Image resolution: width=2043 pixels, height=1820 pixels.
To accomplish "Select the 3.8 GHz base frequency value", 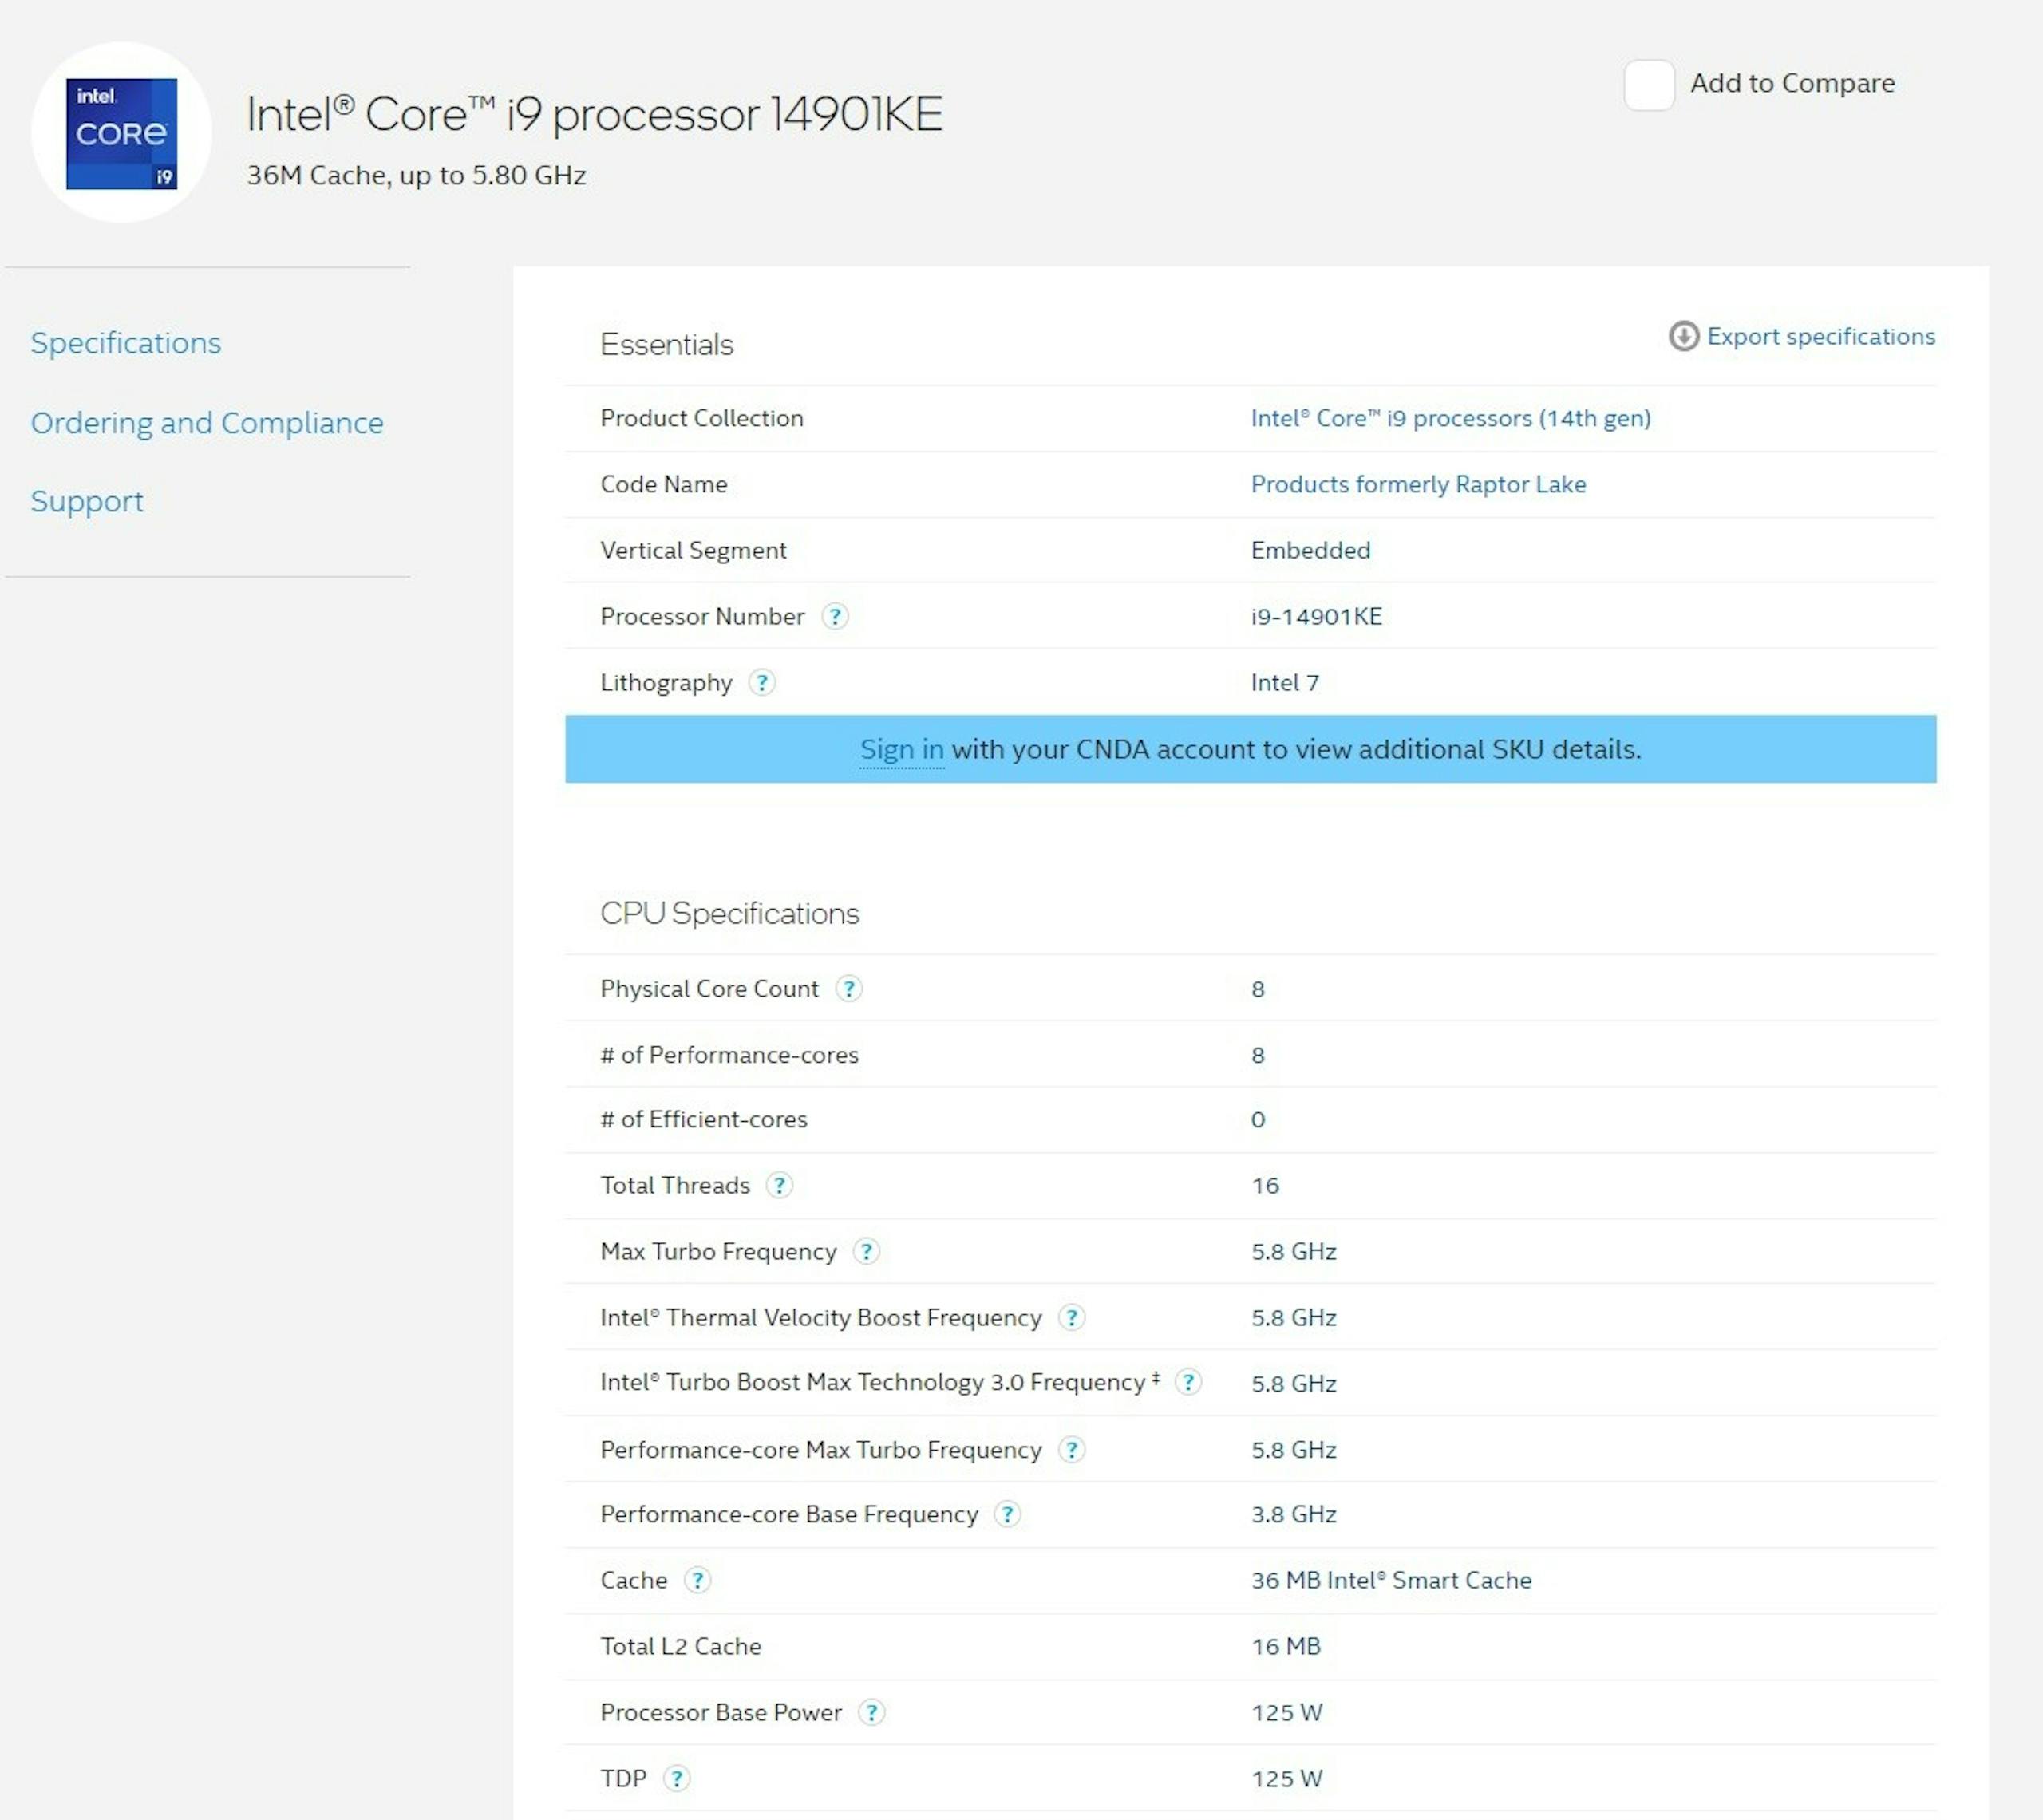I will (1293, 1514).
